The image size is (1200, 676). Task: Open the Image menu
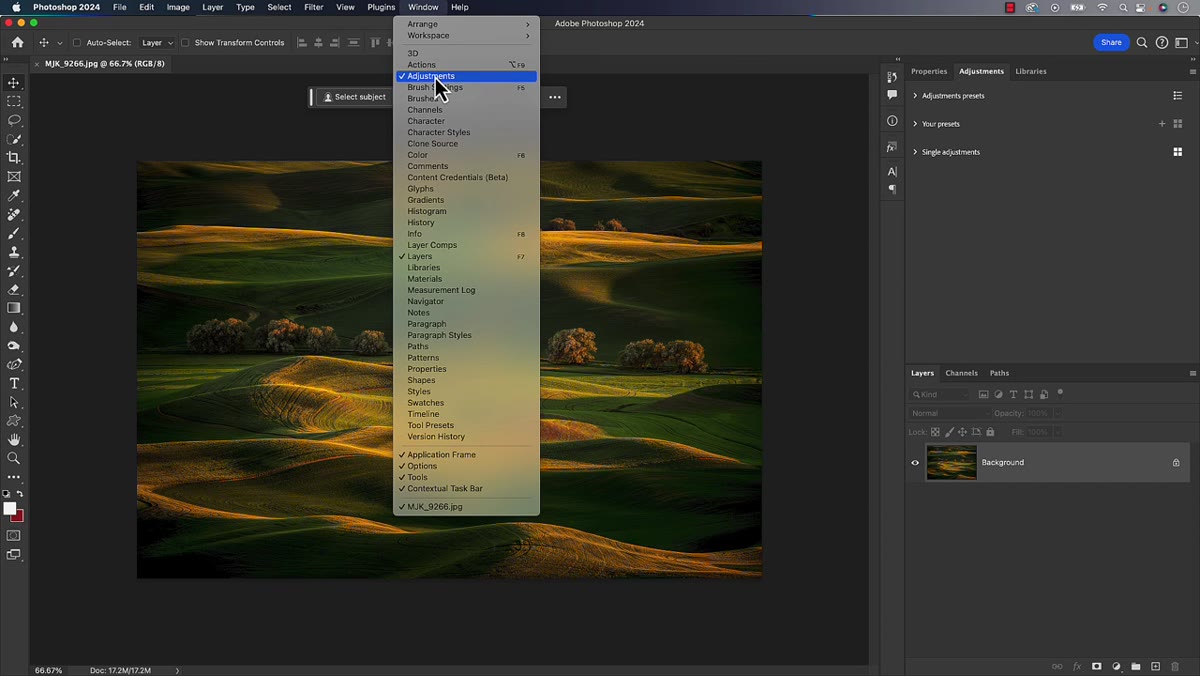click(x=178, y=7)
